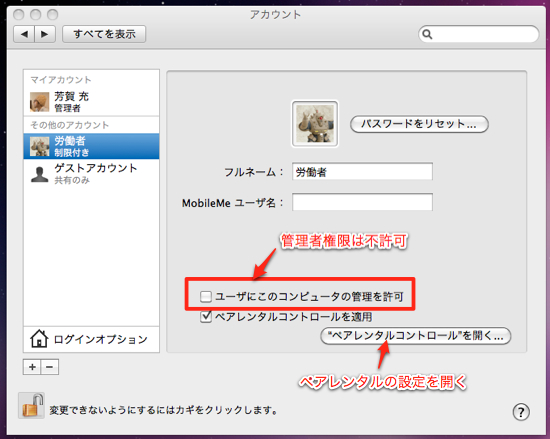The image size is (550, 439).
Task: Click the 労働者 avatar in sidebar
Action: click(x=39, y=146)
